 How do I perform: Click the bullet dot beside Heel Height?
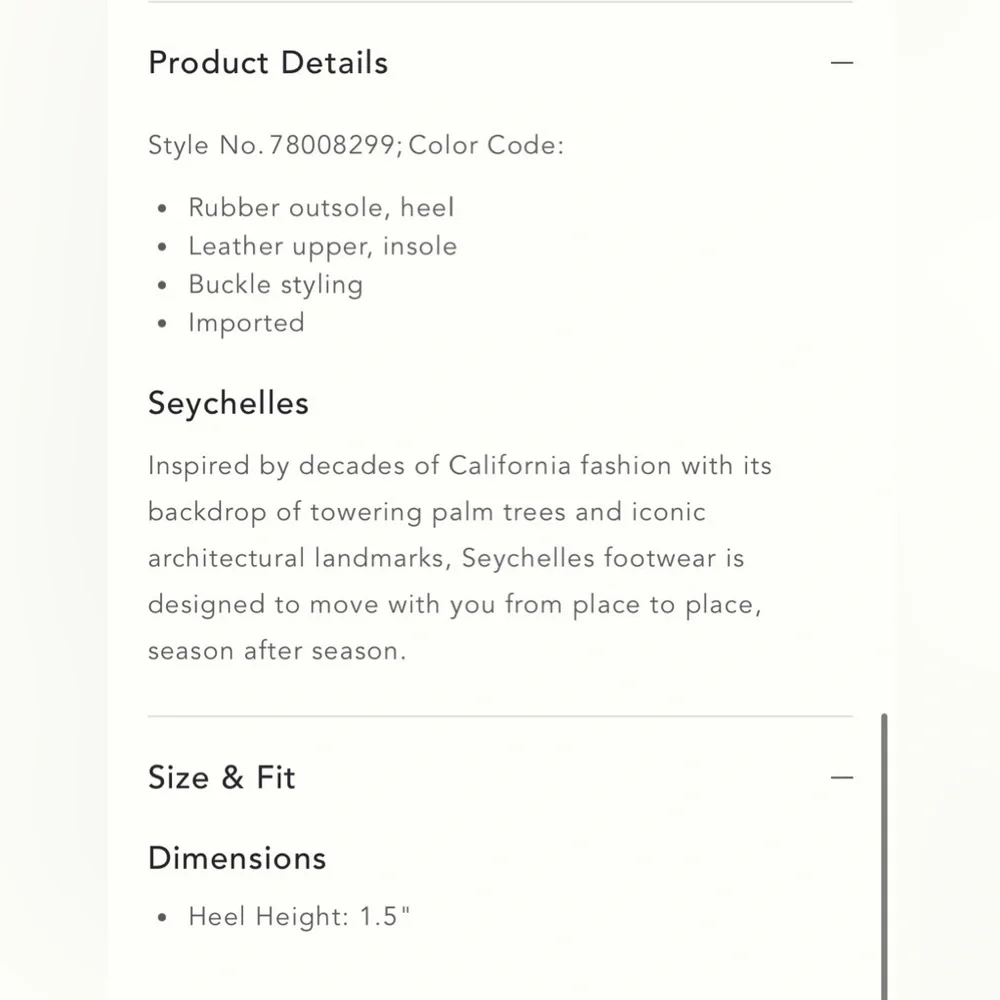[x=162, y=917]
